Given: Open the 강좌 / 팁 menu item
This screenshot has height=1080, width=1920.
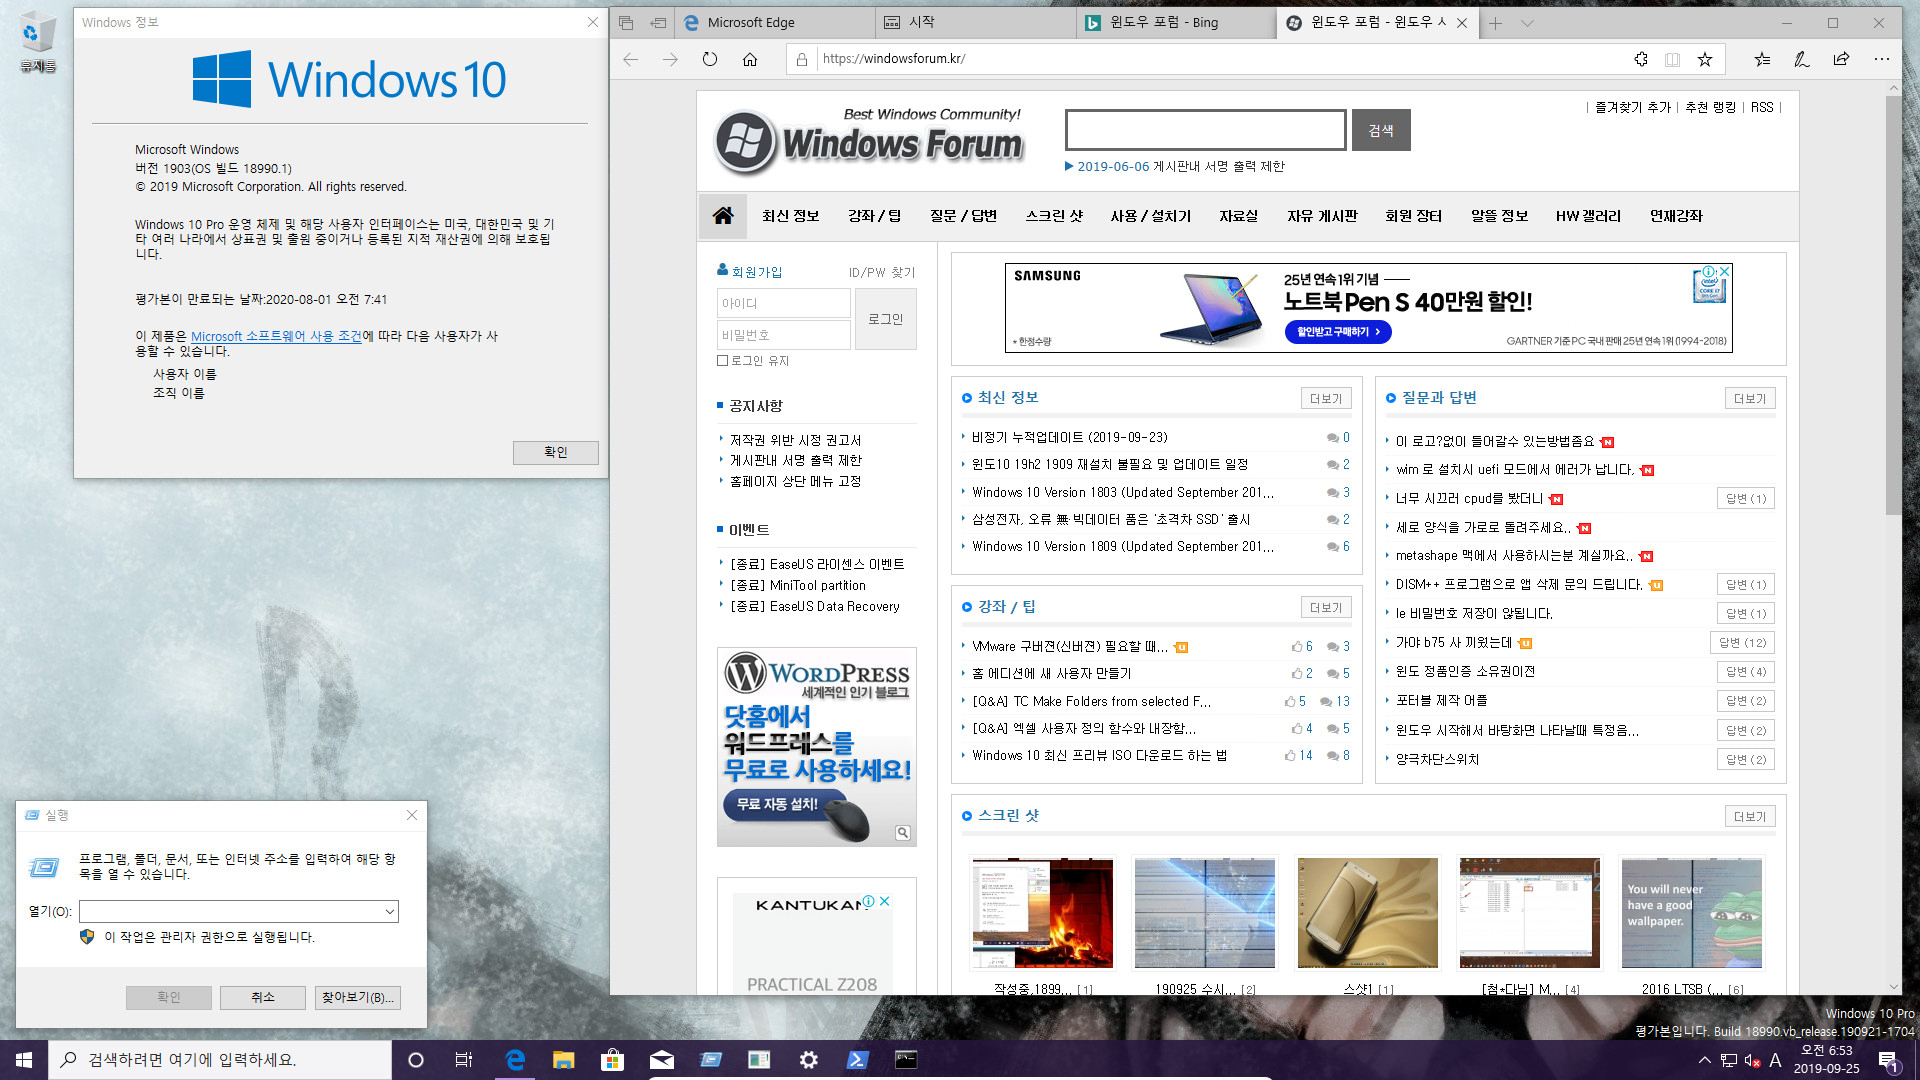Looking at the screenshot, I should pos(875,216).
